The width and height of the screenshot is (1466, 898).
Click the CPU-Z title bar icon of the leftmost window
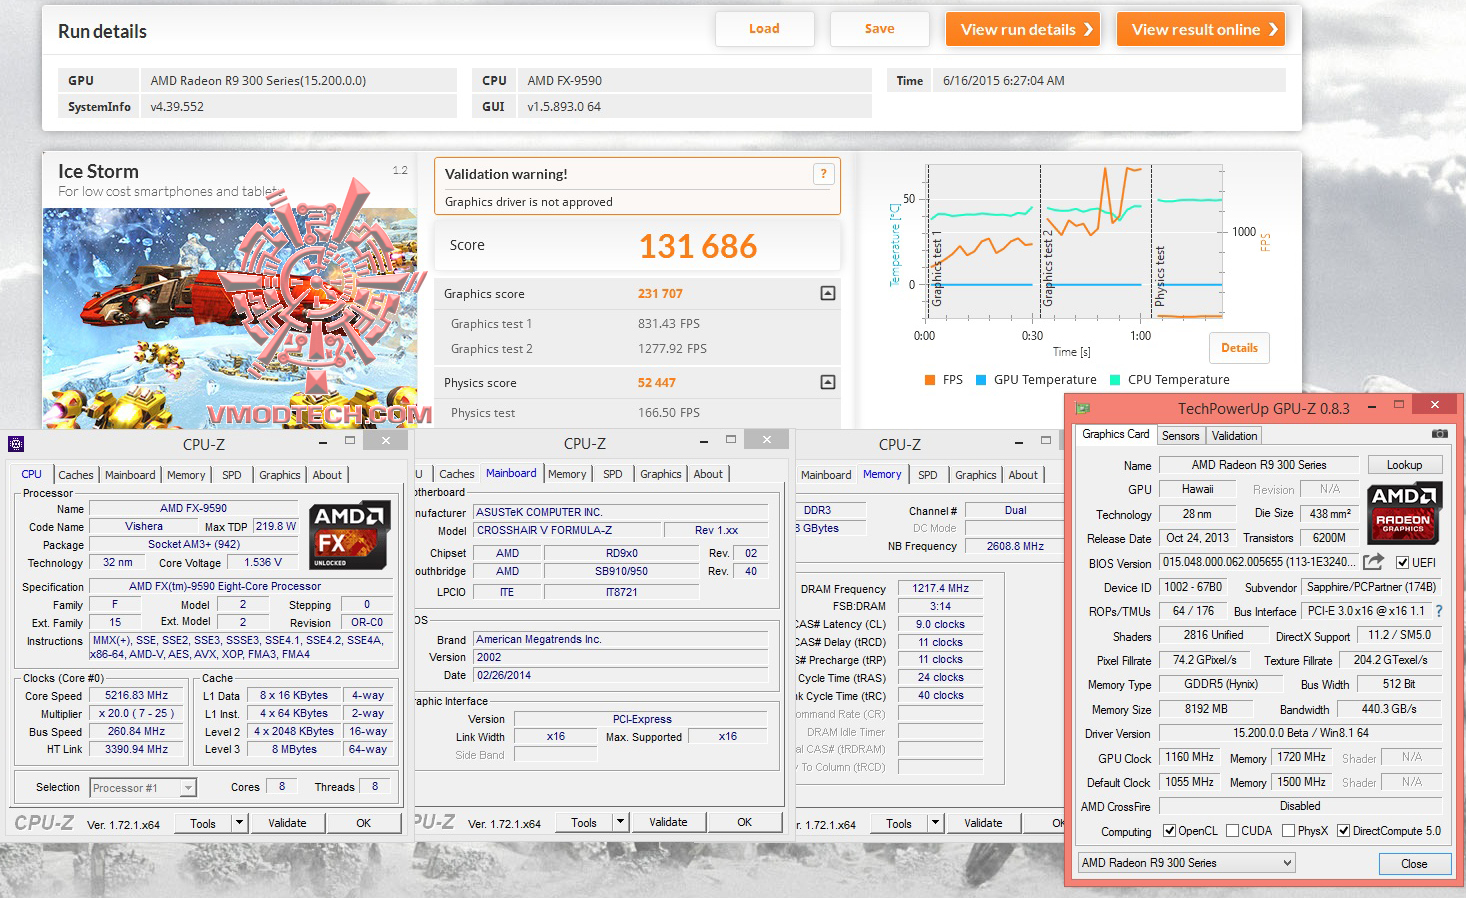click(16, 444)
